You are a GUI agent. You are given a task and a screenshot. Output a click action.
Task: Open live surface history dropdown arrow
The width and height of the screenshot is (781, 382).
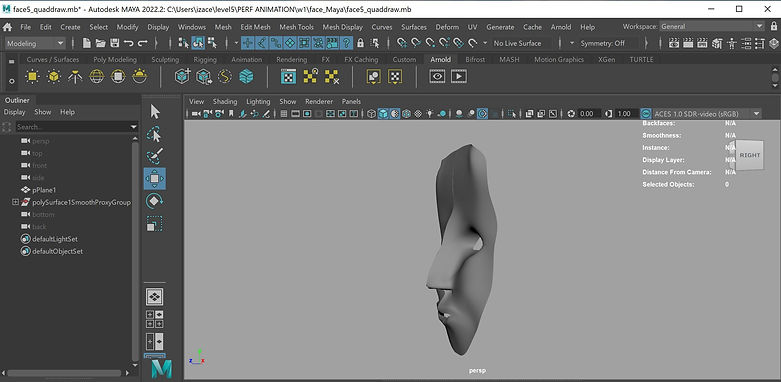(486, 43)
